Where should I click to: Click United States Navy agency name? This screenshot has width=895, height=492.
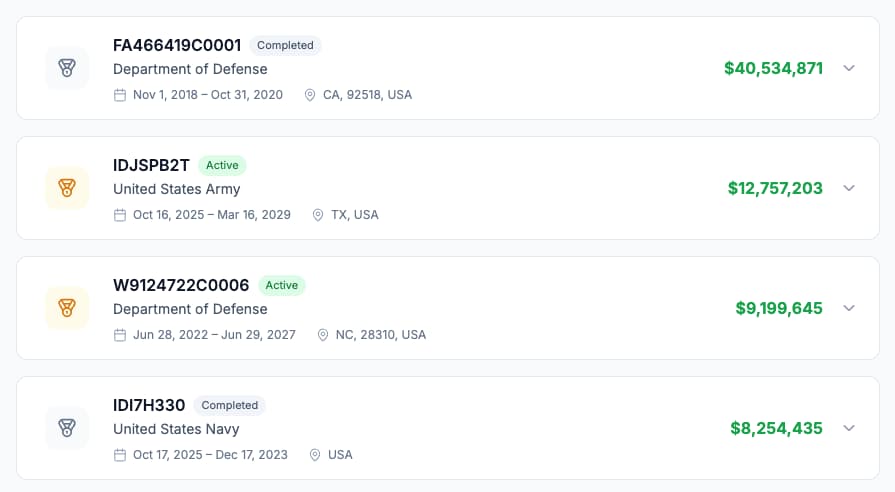point(176,429)
